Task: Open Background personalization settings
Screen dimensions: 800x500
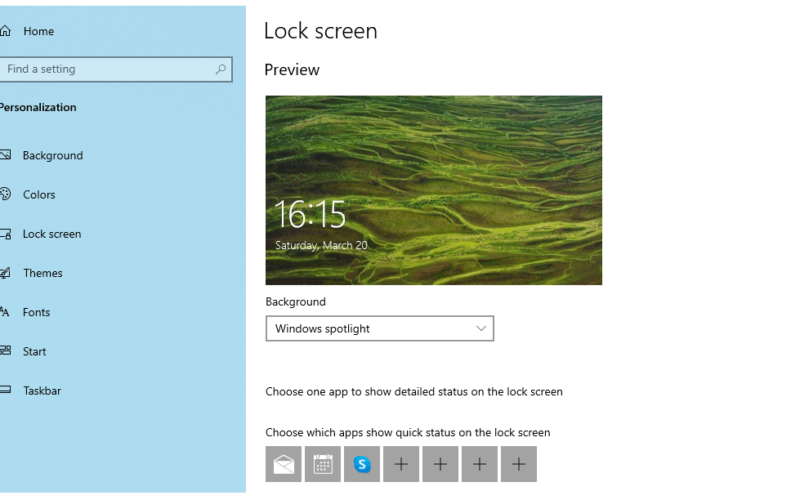Action: point(53,155)
